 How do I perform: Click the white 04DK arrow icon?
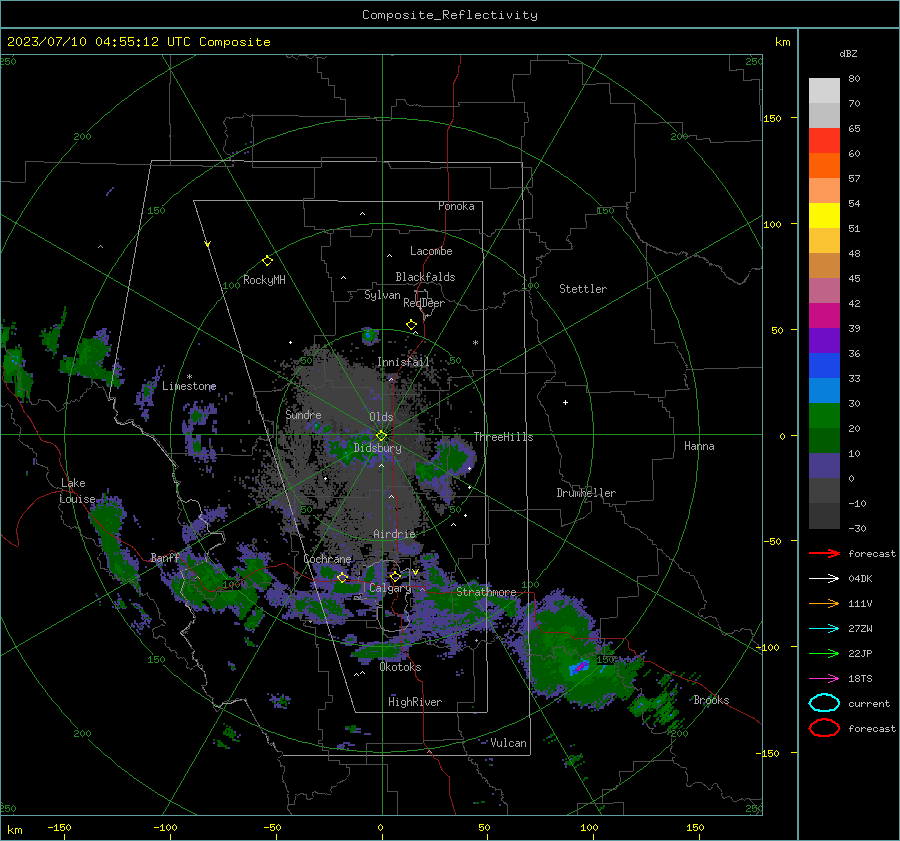[824, 579]
